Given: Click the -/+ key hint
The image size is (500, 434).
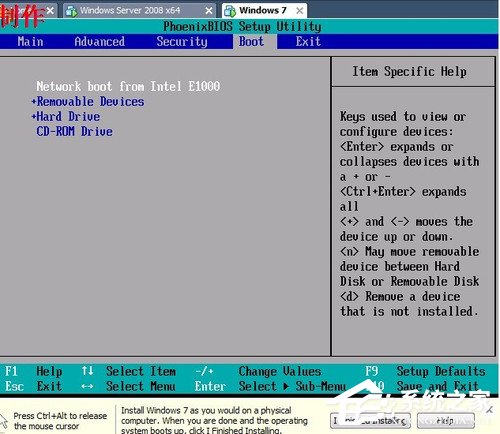Looking at the screenshot, I should [204, 371].
